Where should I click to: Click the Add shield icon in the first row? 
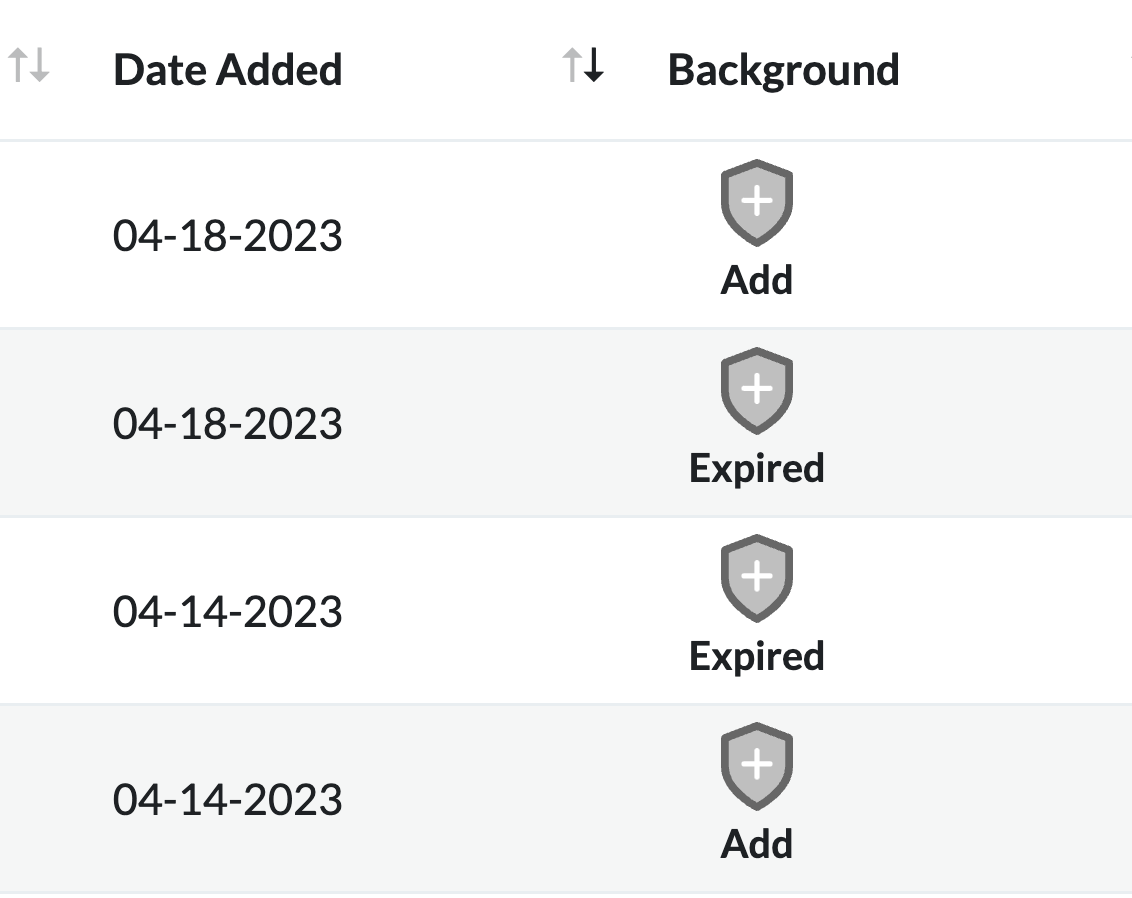tap(756, 199)
